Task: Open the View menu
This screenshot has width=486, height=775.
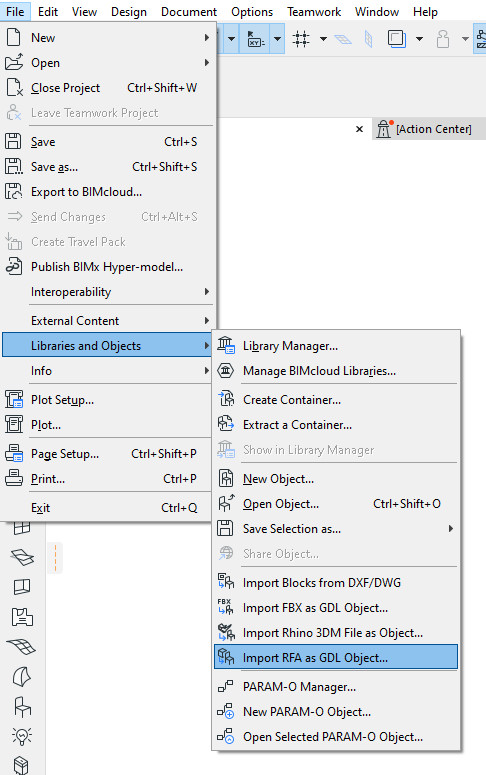Action: (x=85, y=11)
